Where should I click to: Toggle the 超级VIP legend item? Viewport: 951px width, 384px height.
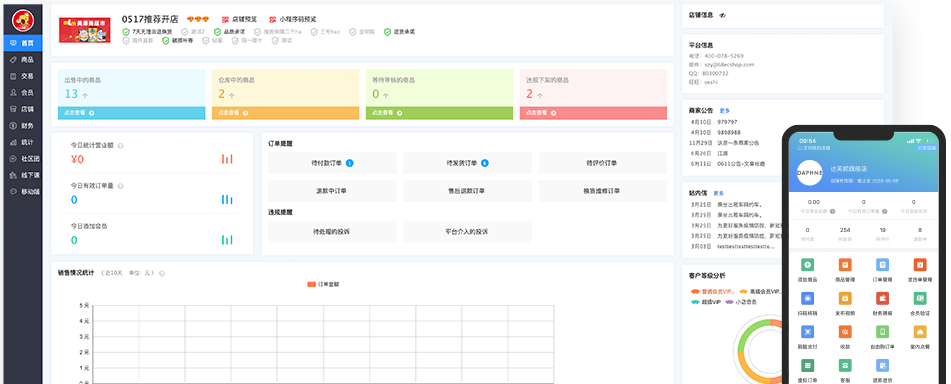pos(705,301)
